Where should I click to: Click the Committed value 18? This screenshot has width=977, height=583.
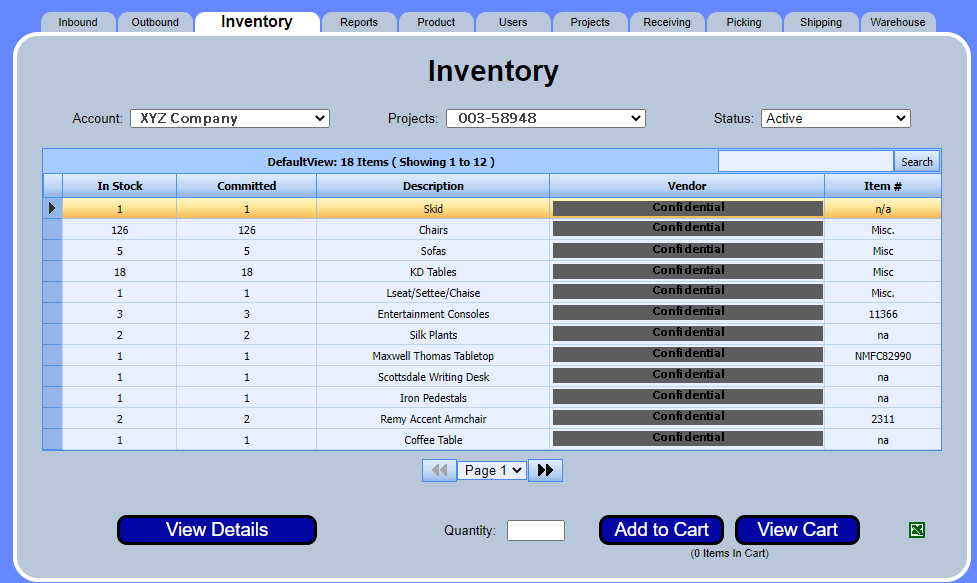[x=247, y=272]
